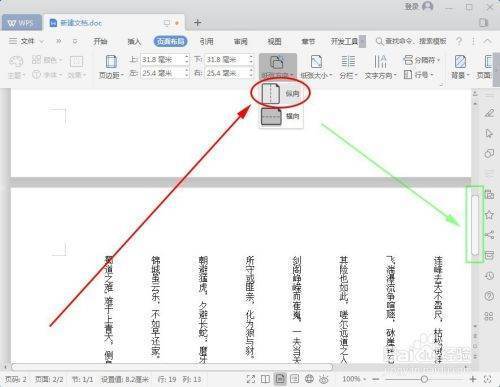Click the zoom in plus button
Screen dimensions: 500x387
(473, 379)
